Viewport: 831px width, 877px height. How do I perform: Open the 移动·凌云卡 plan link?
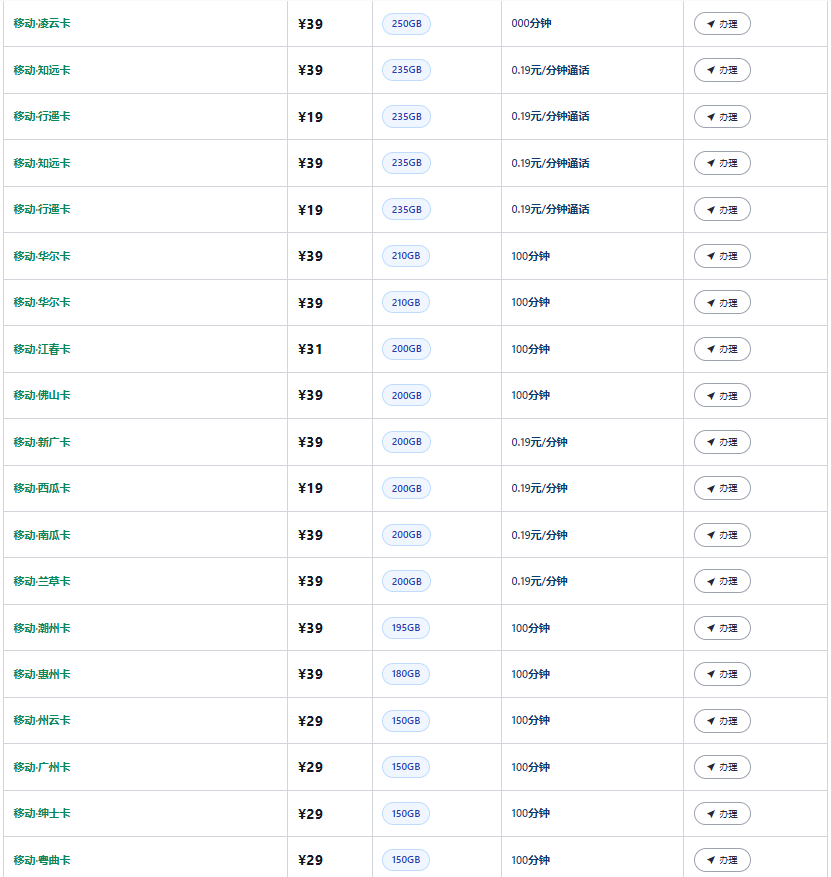point(42,23)
